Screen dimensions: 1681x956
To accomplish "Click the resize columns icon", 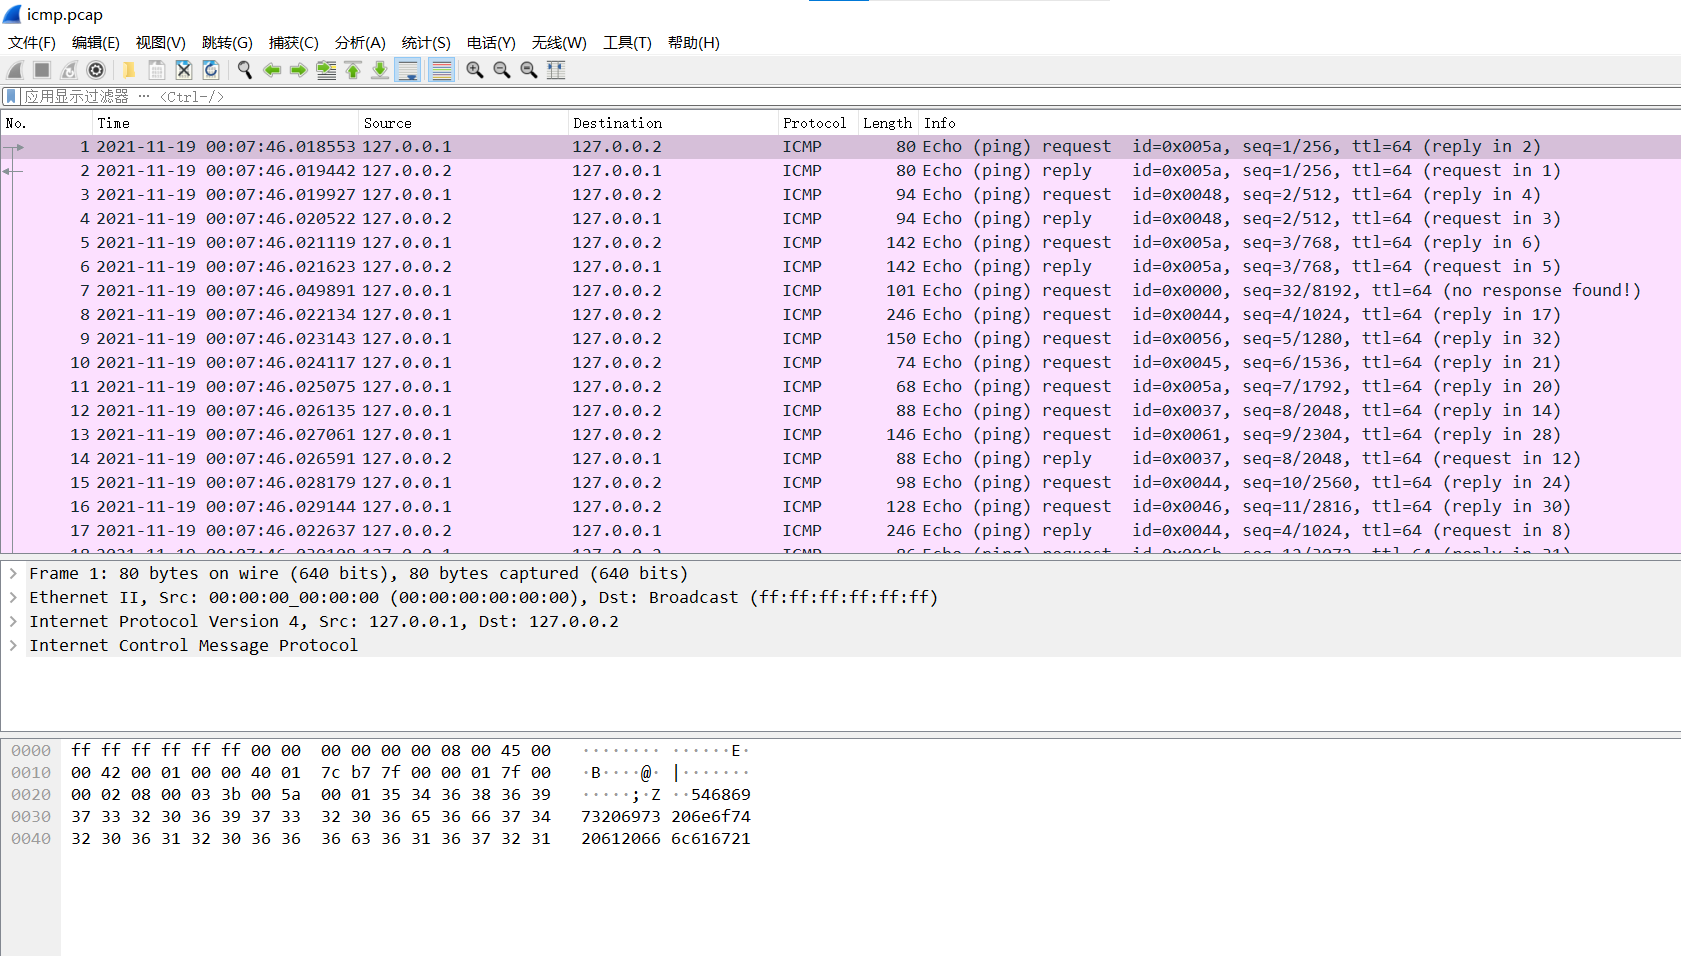I will (x=556, y=70).
